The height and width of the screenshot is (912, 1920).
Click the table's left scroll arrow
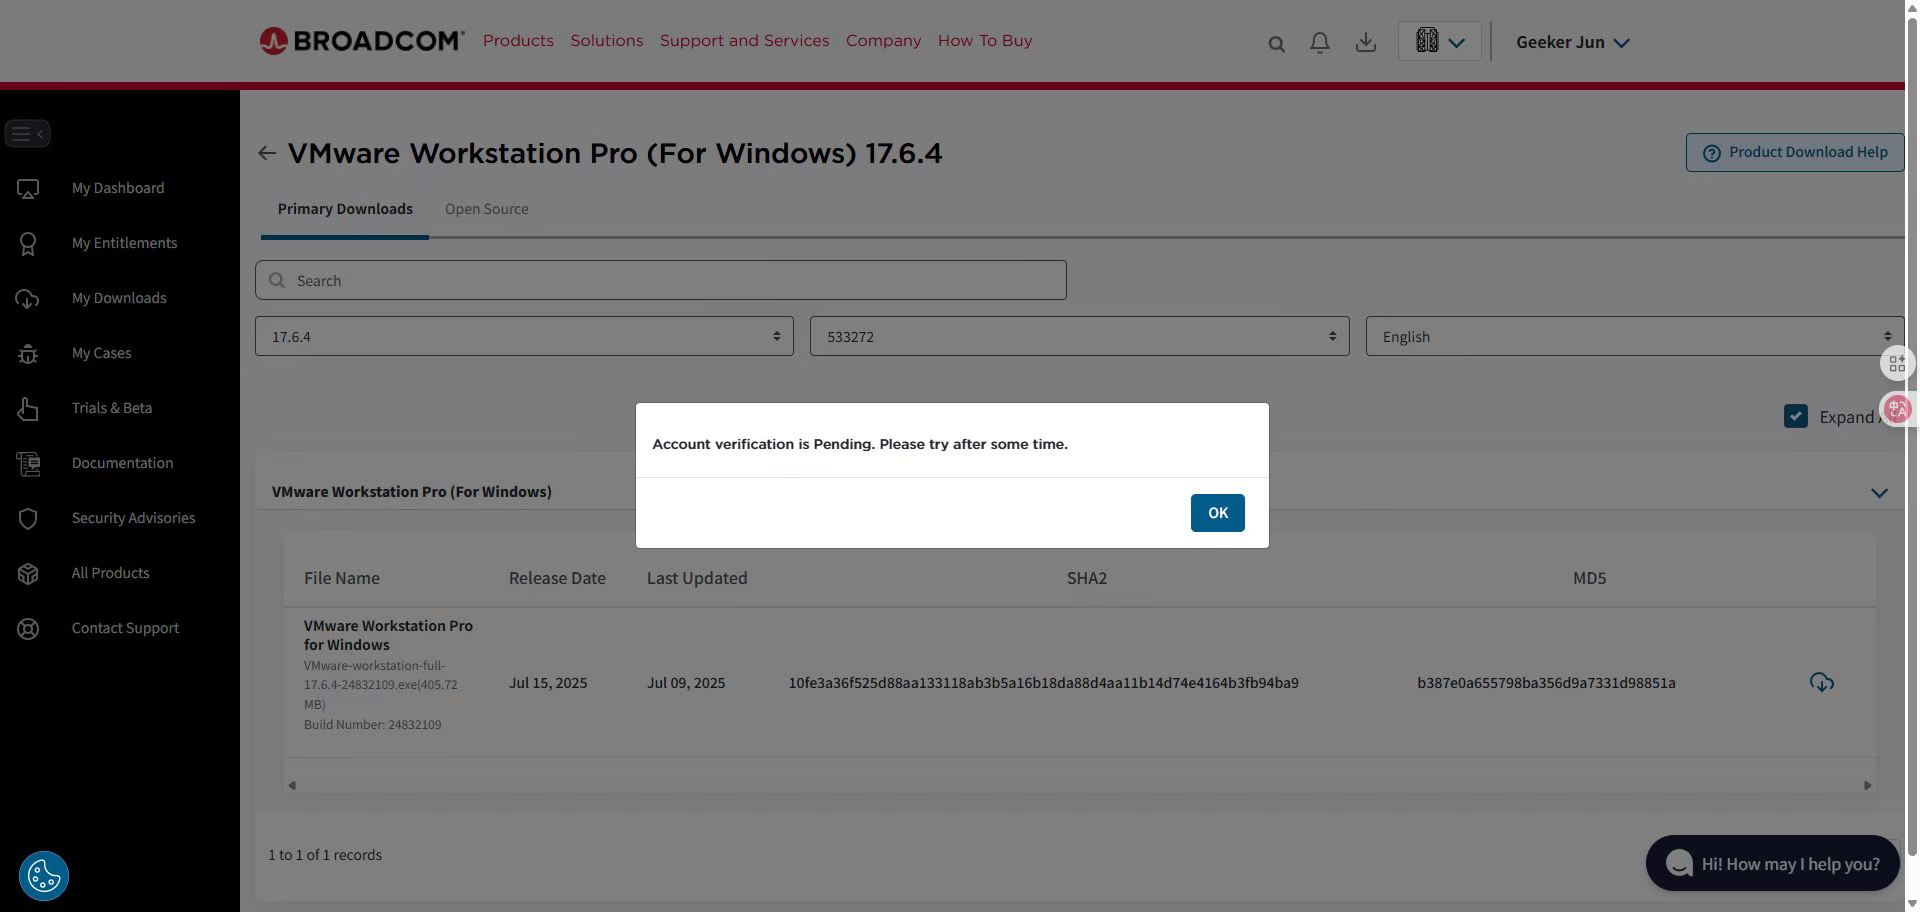[x=291, y=785]
